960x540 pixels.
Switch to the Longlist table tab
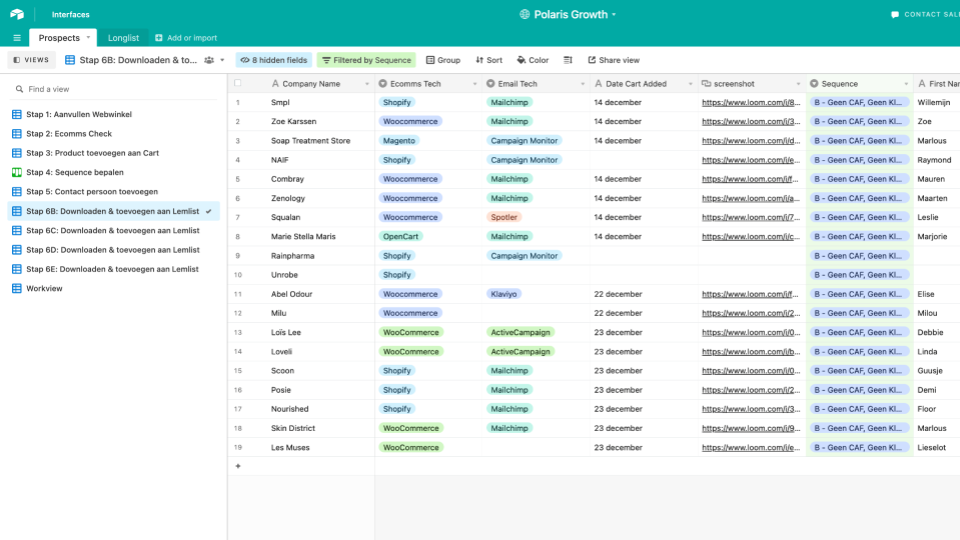click(123, 38)
